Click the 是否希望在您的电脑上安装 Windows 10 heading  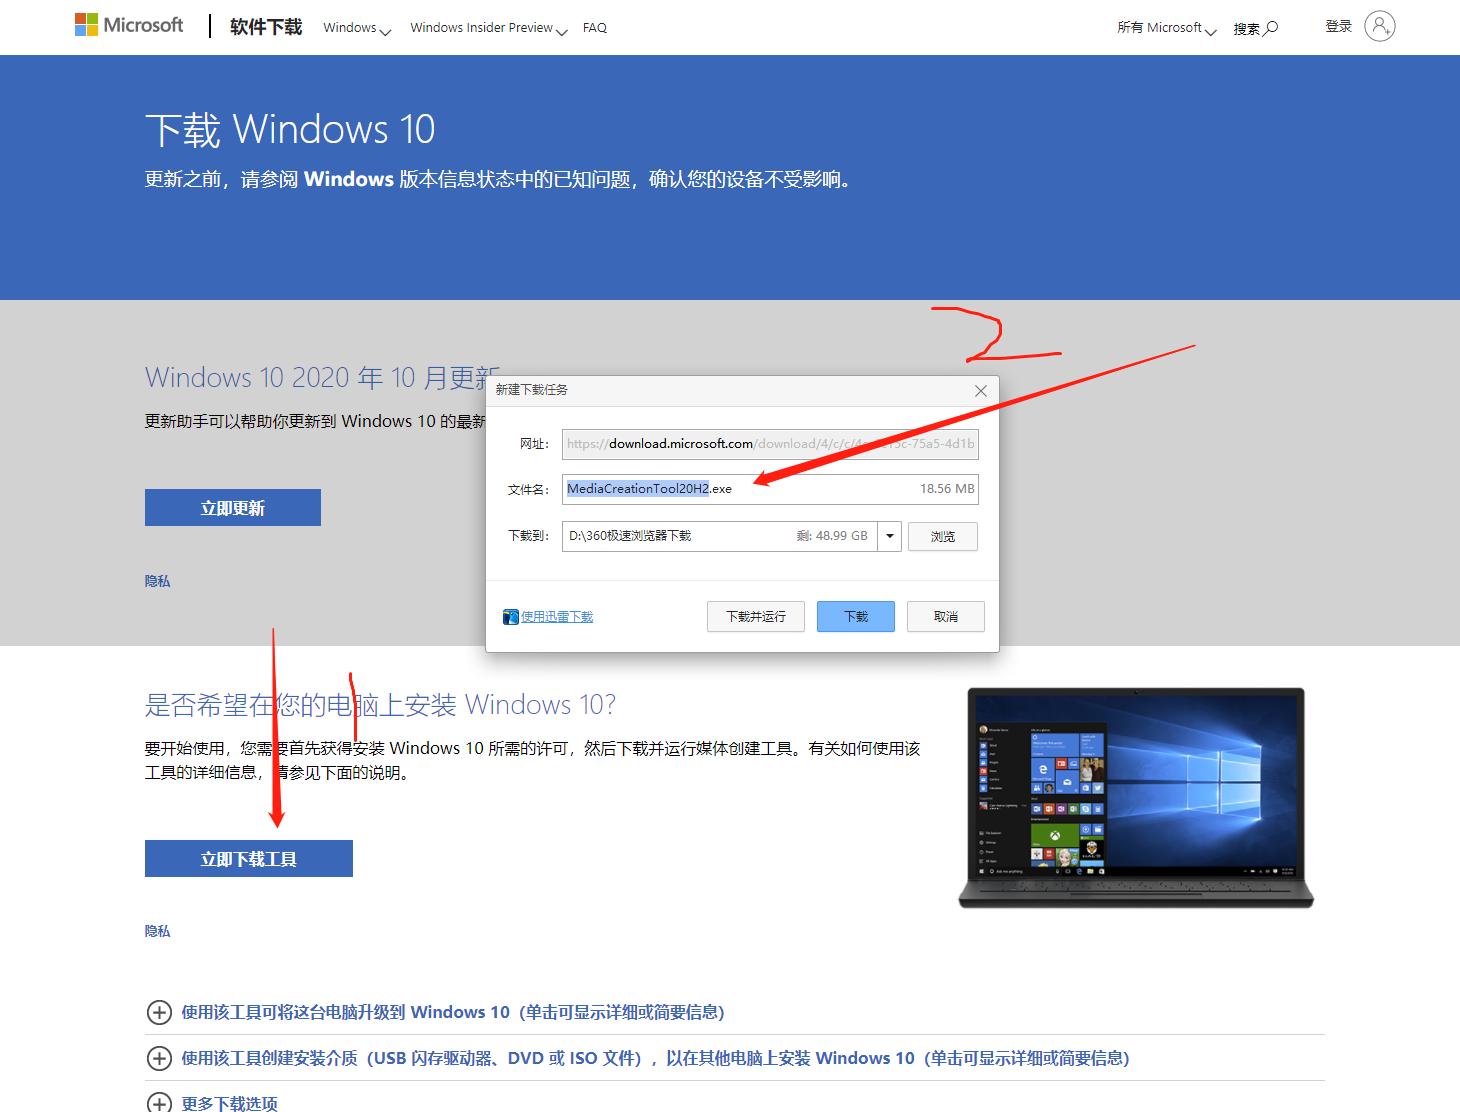(380, 705)
